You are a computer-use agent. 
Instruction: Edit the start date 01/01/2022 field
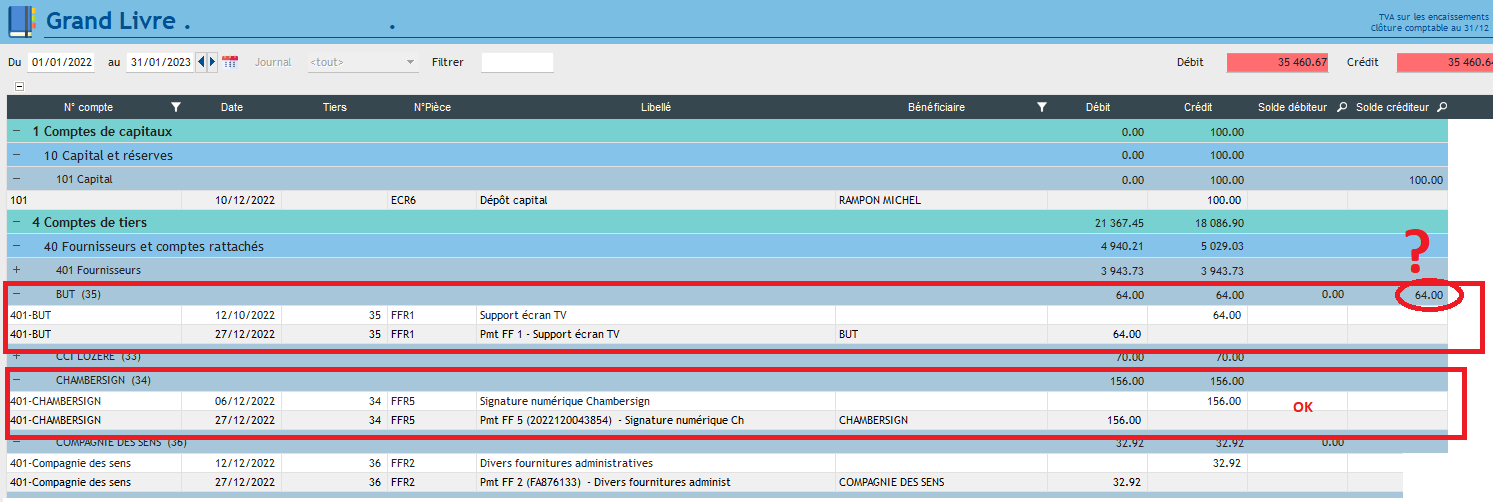click(62, 62)
